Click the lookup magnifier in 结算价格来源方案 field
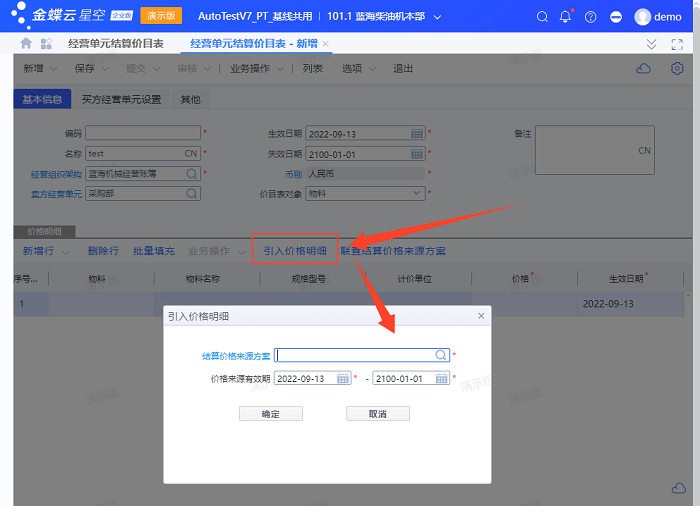 click(440, 355)
